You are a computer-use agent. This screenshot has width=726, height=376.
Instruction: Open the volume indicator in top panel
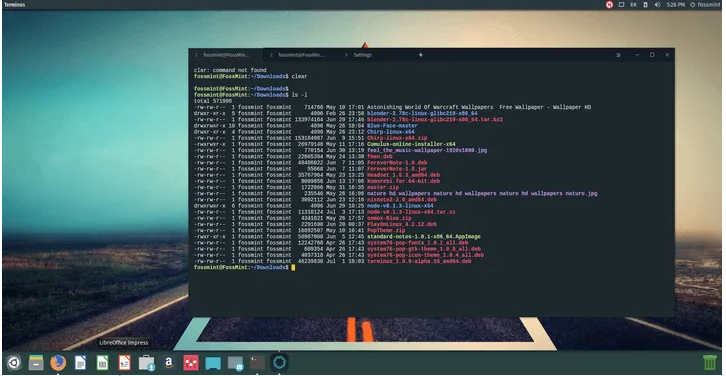click(657, 5)
